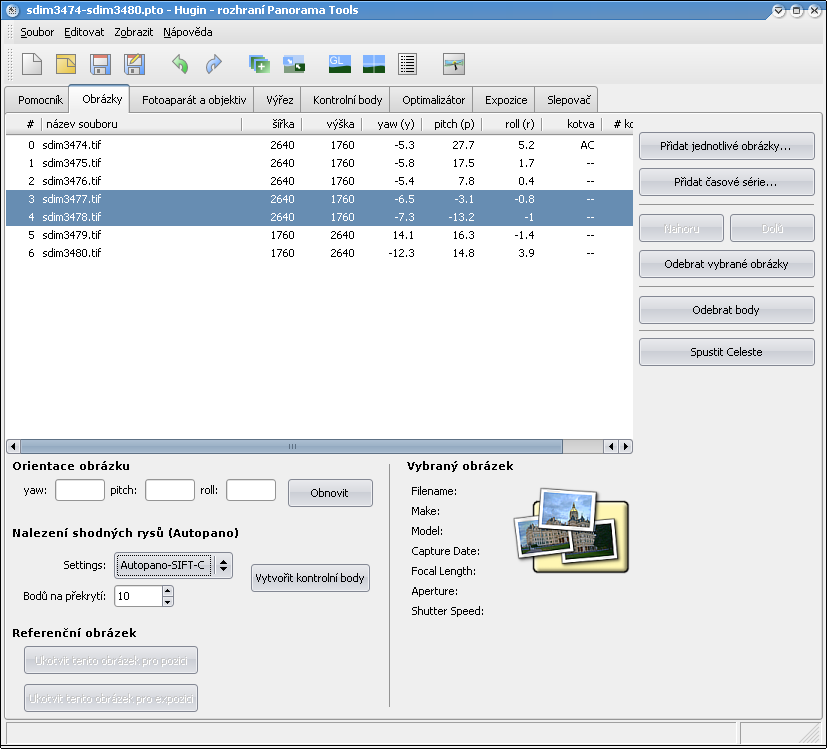Image resolution: width=827 pixels, height=749 pixels.
Task: Save project using the floppy disk icon
Action: pos(100,65)
